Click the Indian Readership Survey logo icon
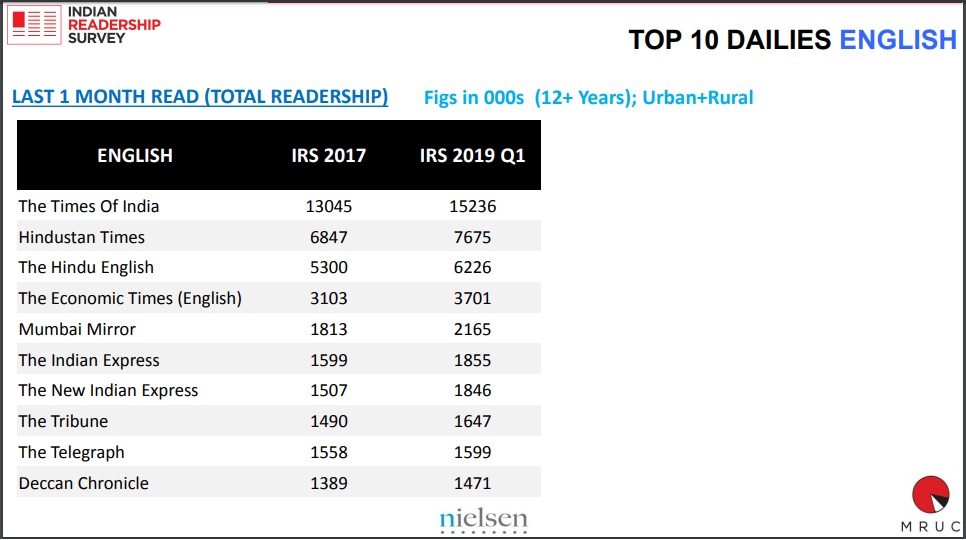The height and width of the screenshot is (540, 966). (34, 25)
